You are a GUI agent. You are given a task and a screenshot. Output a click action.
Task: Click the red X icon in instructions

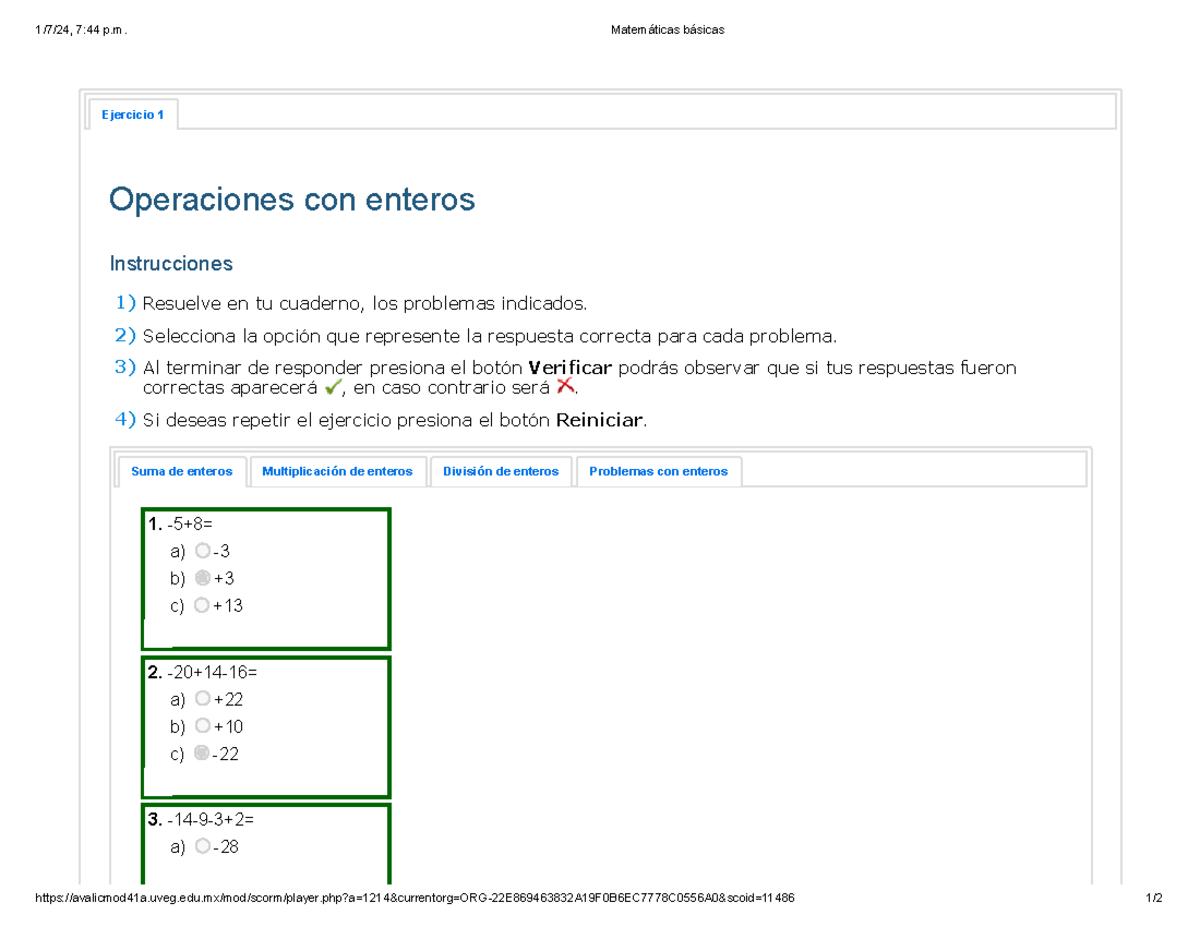click(565, 387)
